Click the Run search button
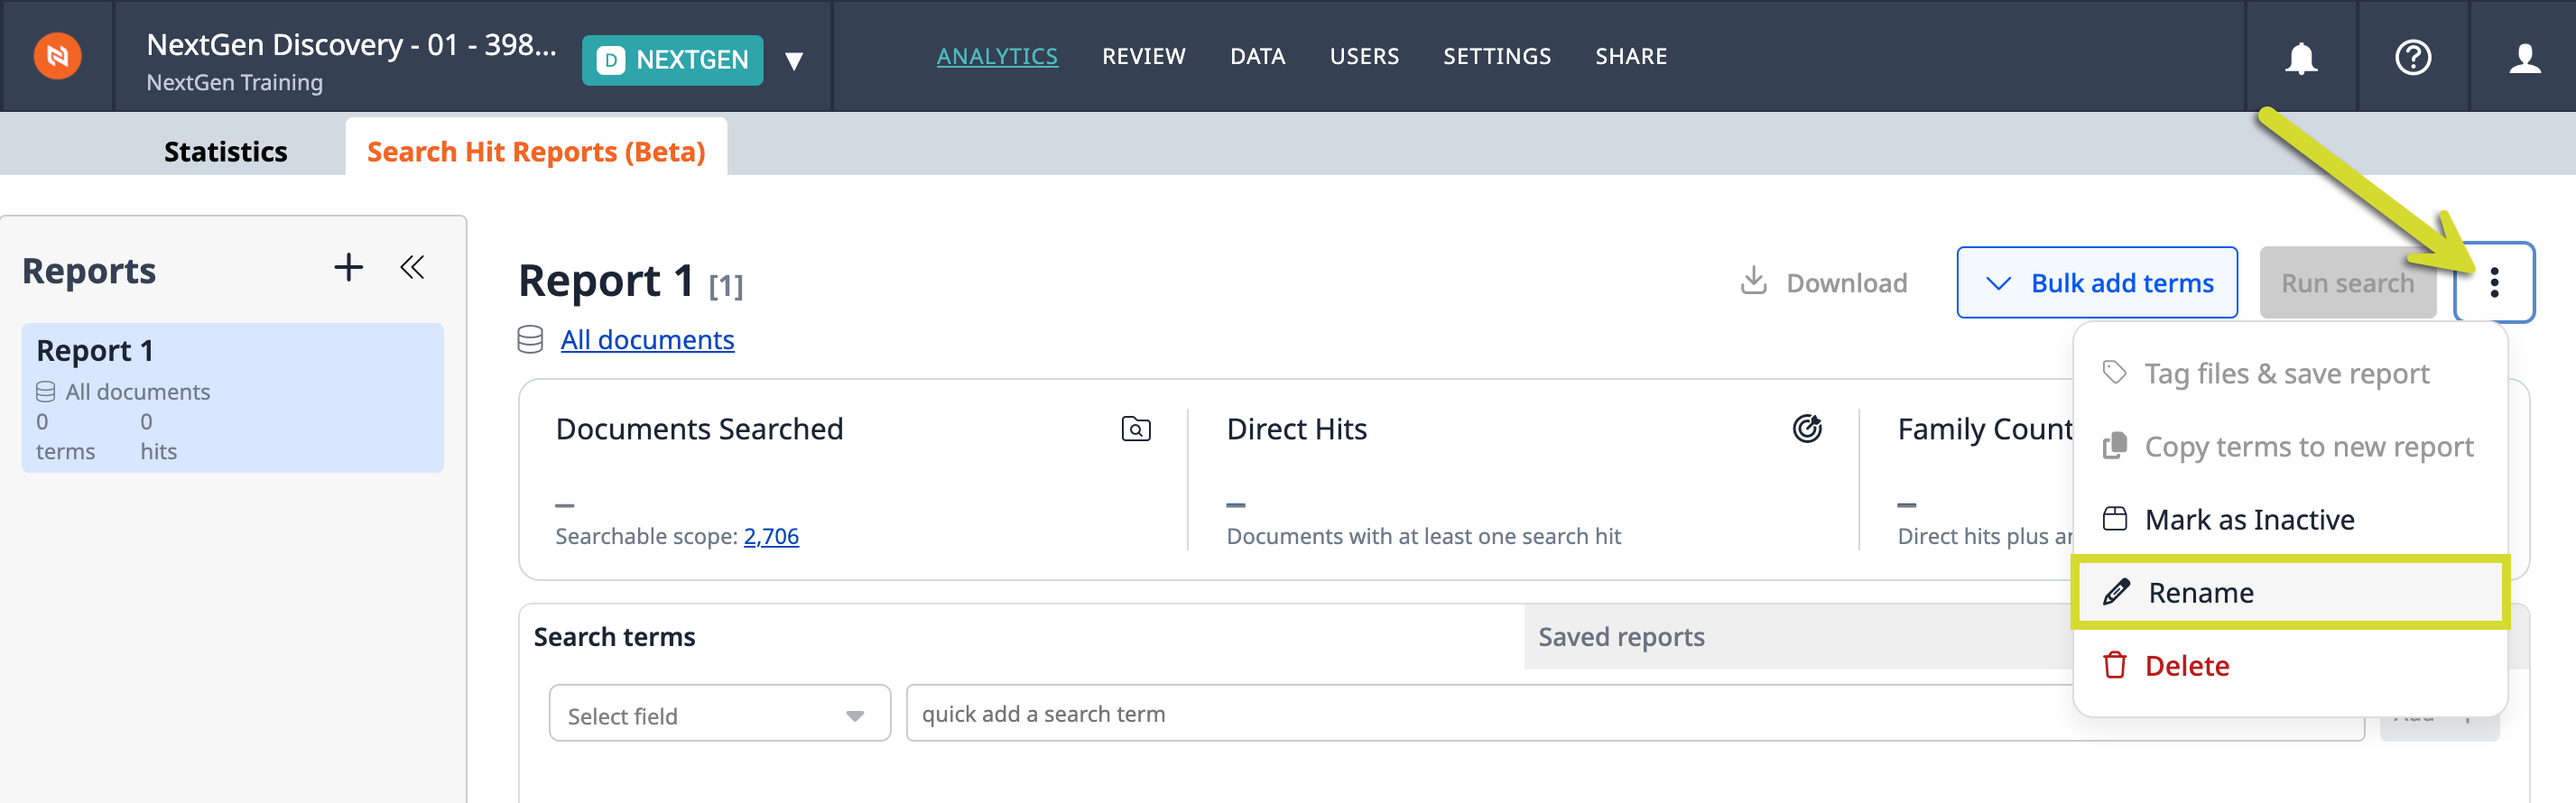 [x=2347, y=283]
